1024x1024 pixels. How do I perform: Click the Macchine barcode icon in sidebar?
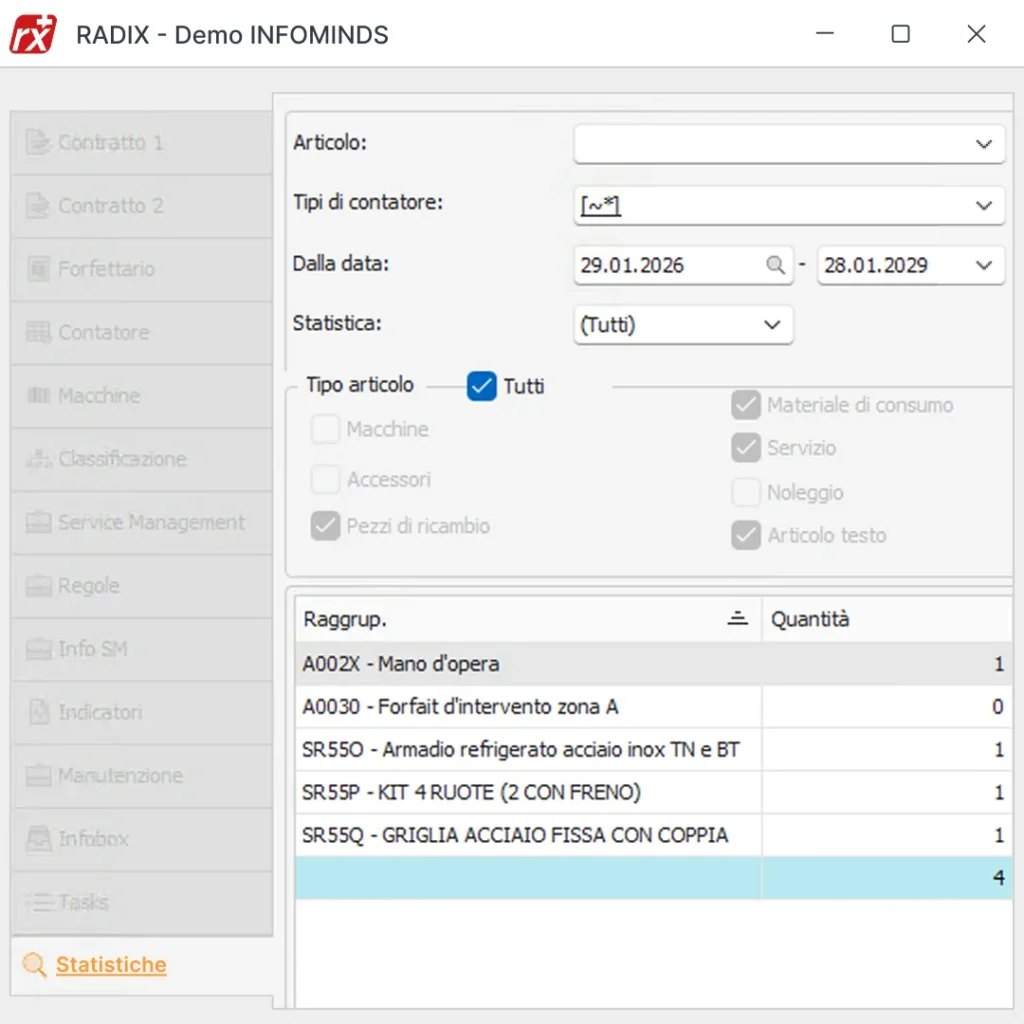[x=38, y=396]
